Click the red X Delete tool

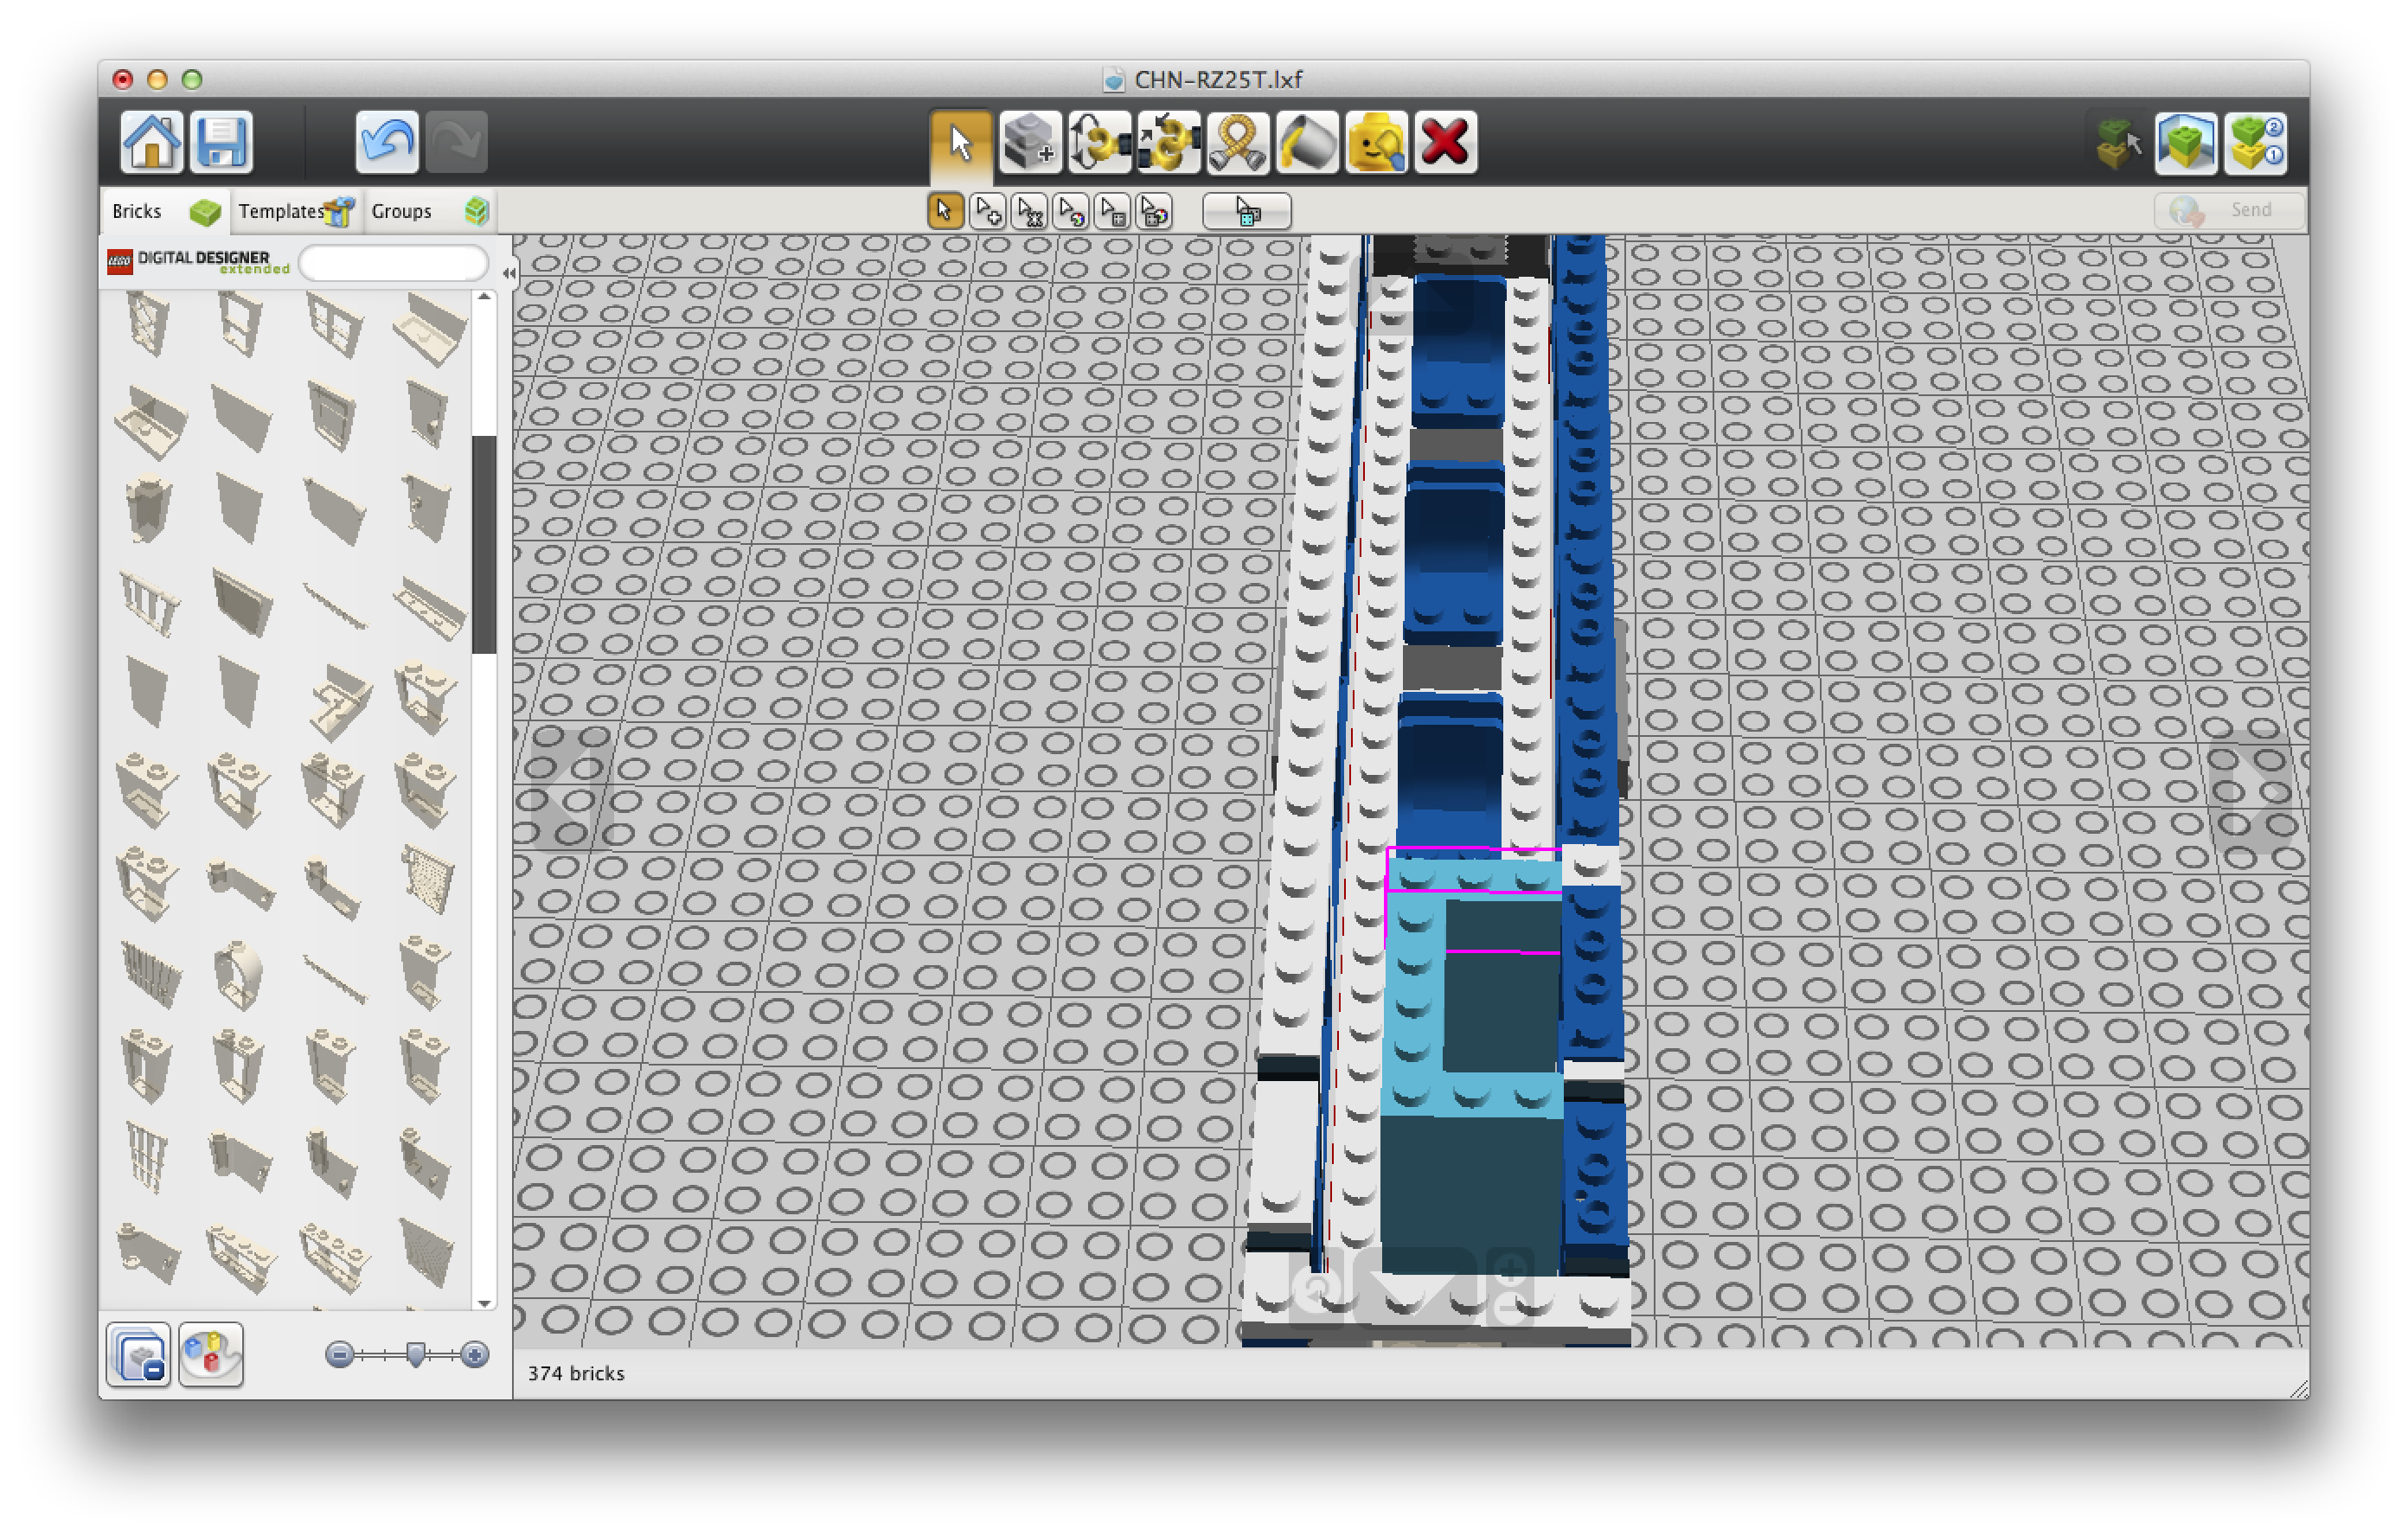point(1445,143)
